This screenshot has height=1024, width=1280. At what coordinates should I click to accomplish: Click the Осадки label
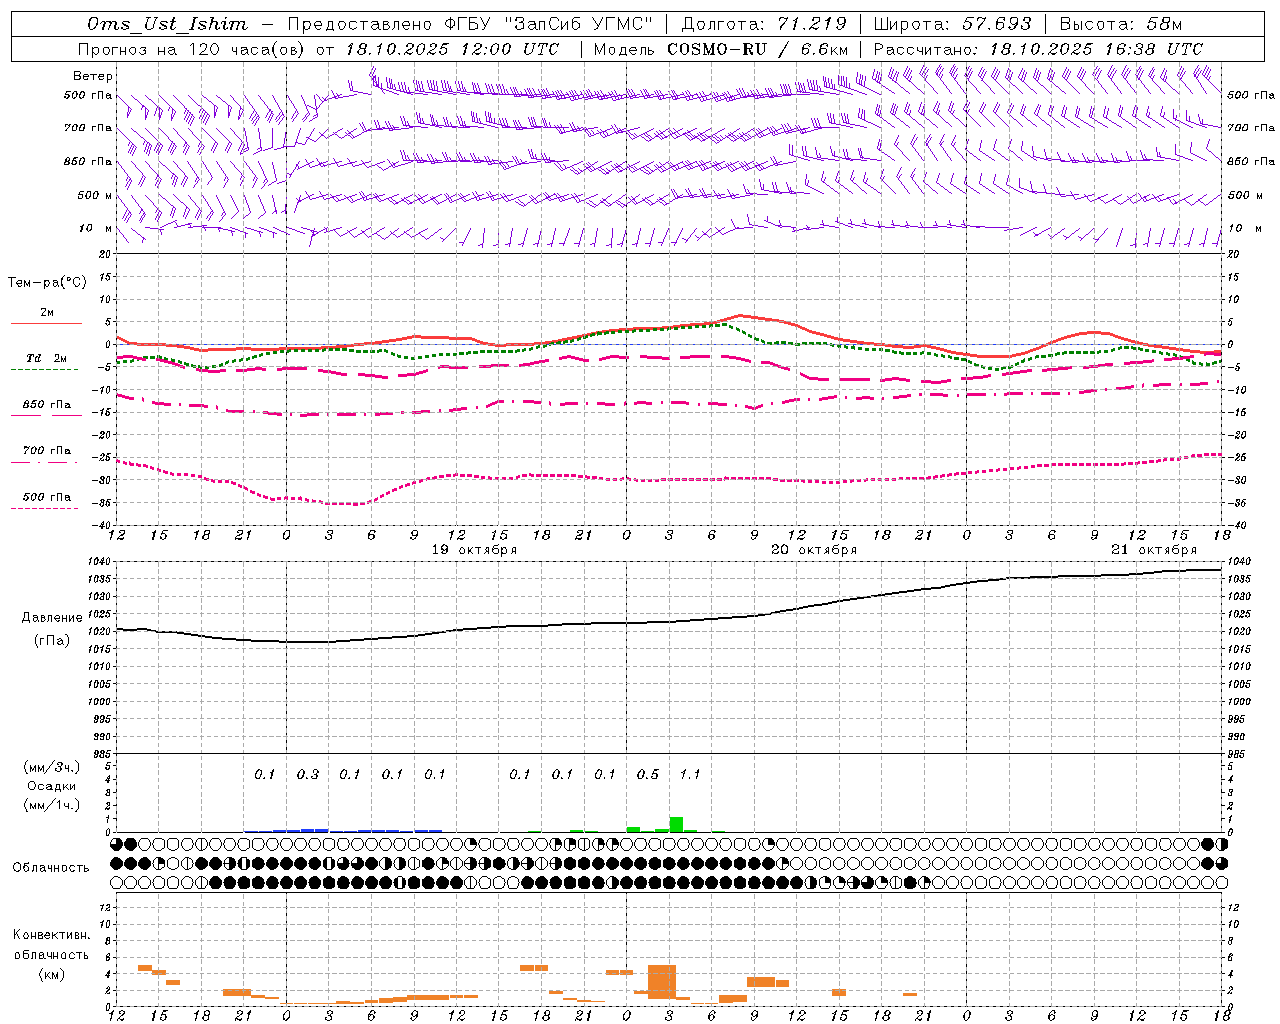coord(51,786)
